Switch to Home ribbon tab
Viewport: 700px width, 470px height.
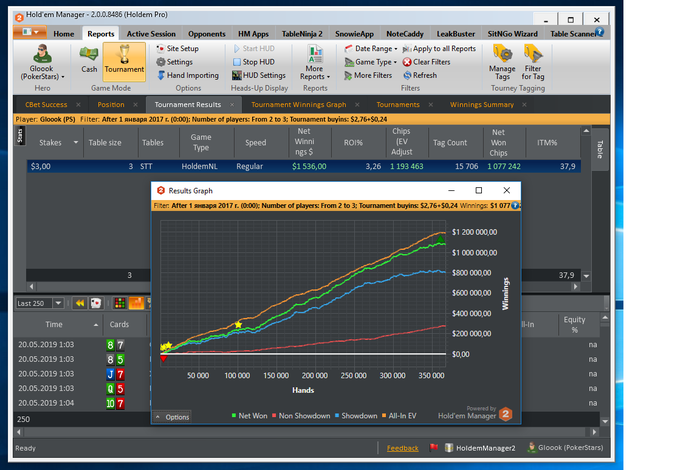pyautogui.click(x=63, y=33)
